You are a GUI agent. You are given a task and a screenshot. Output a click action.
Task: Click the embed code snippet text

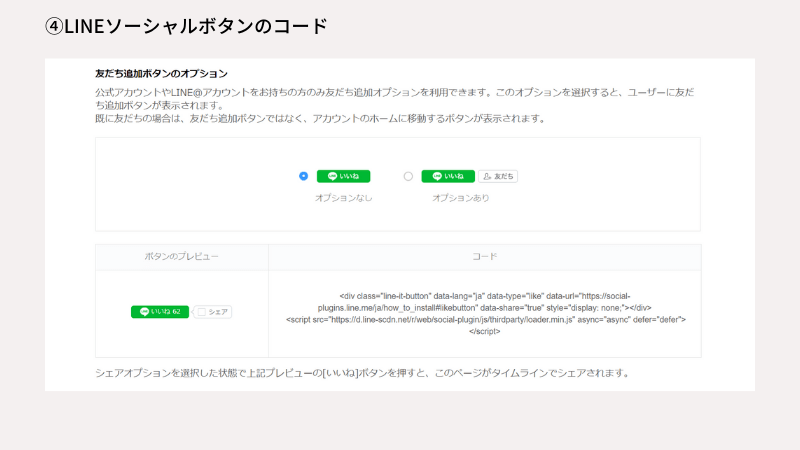click(x=485, y=313)
